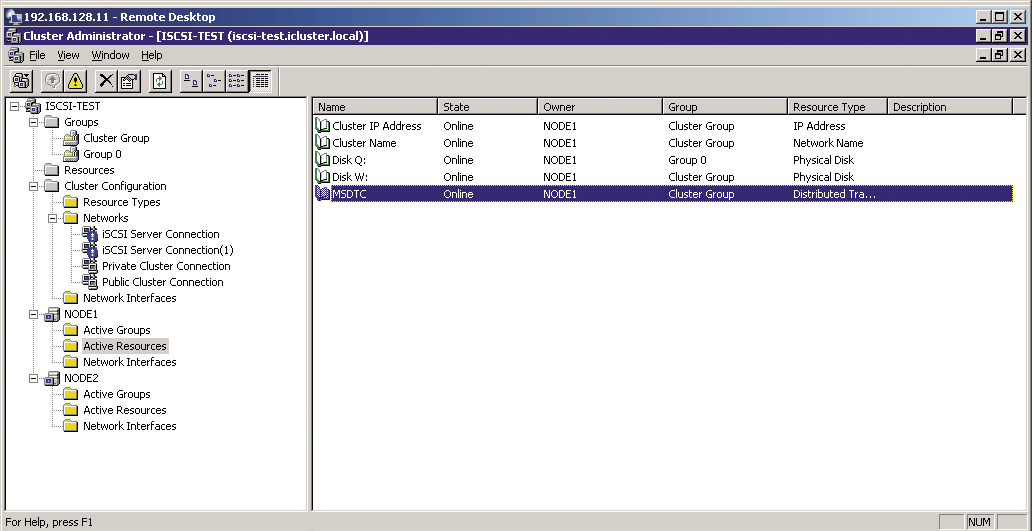Screen dimensions: 1032x531
Task: Open the Help menu
Action: tap(151, 55)
